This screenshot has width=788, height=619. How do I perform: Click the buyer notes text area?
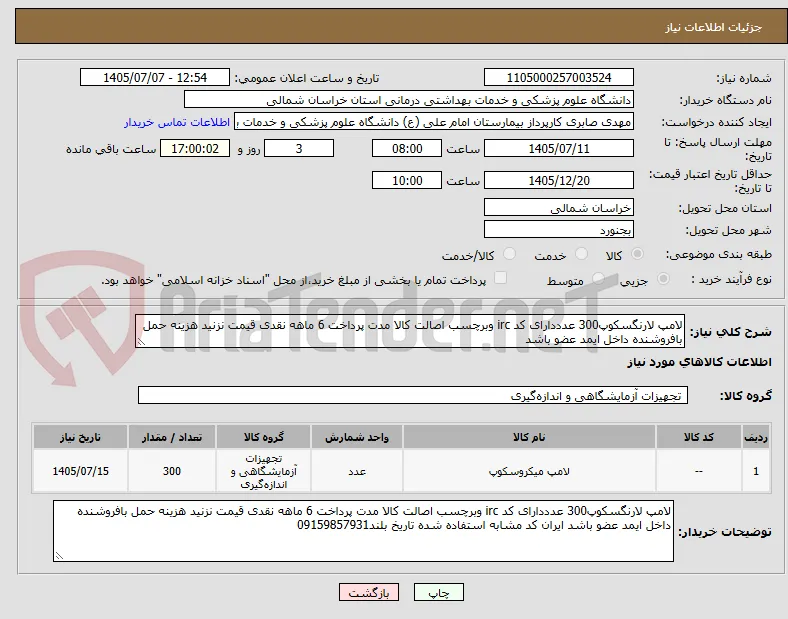tap(363, 531)
